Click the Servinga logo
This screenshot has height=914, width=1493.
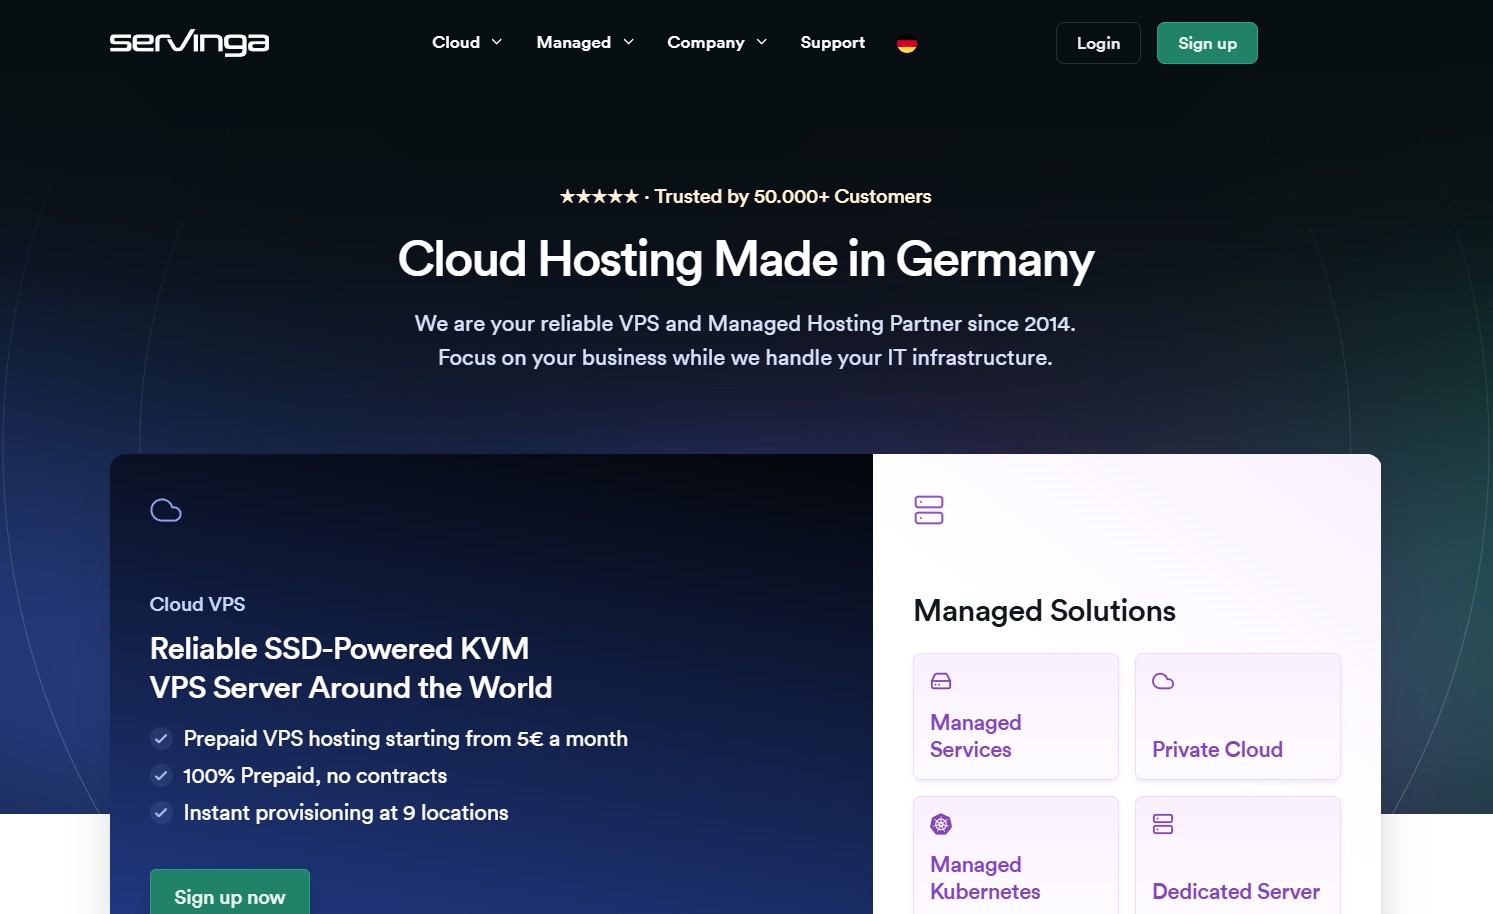tap(189, 42)
